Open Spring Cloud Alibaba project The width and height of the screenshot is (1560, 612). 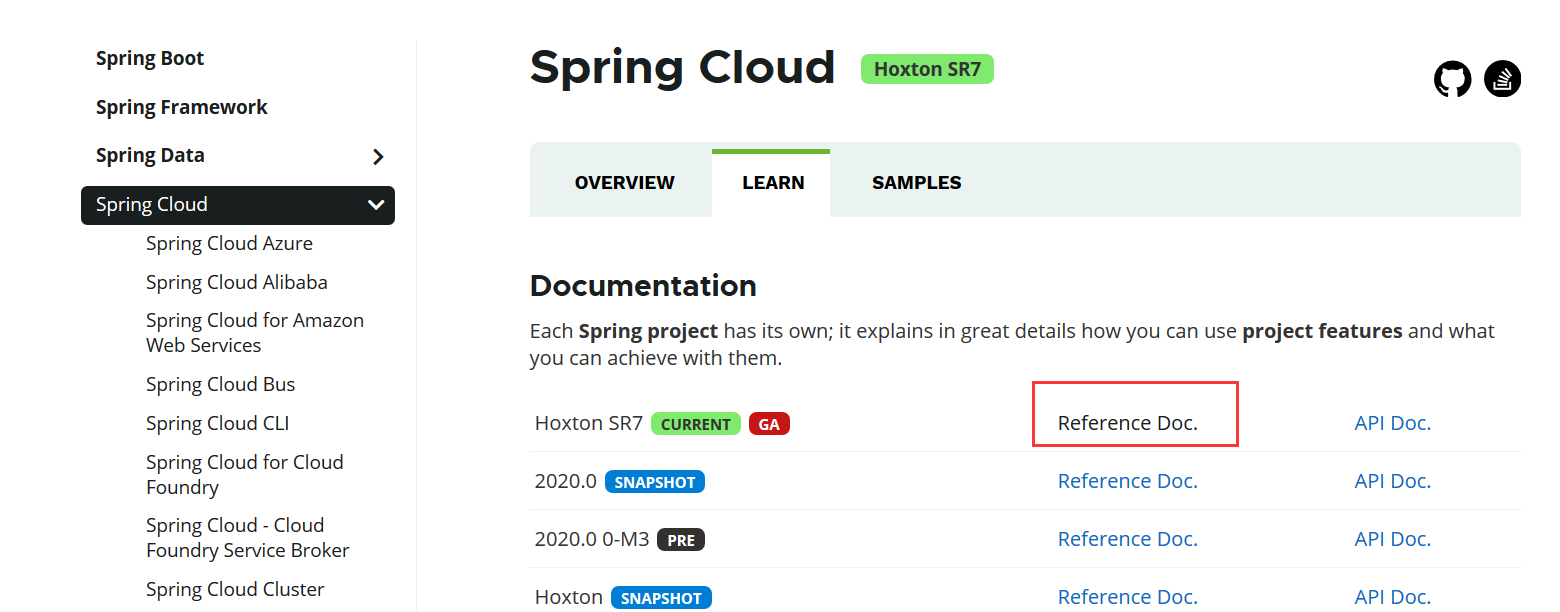pos(237,282)
